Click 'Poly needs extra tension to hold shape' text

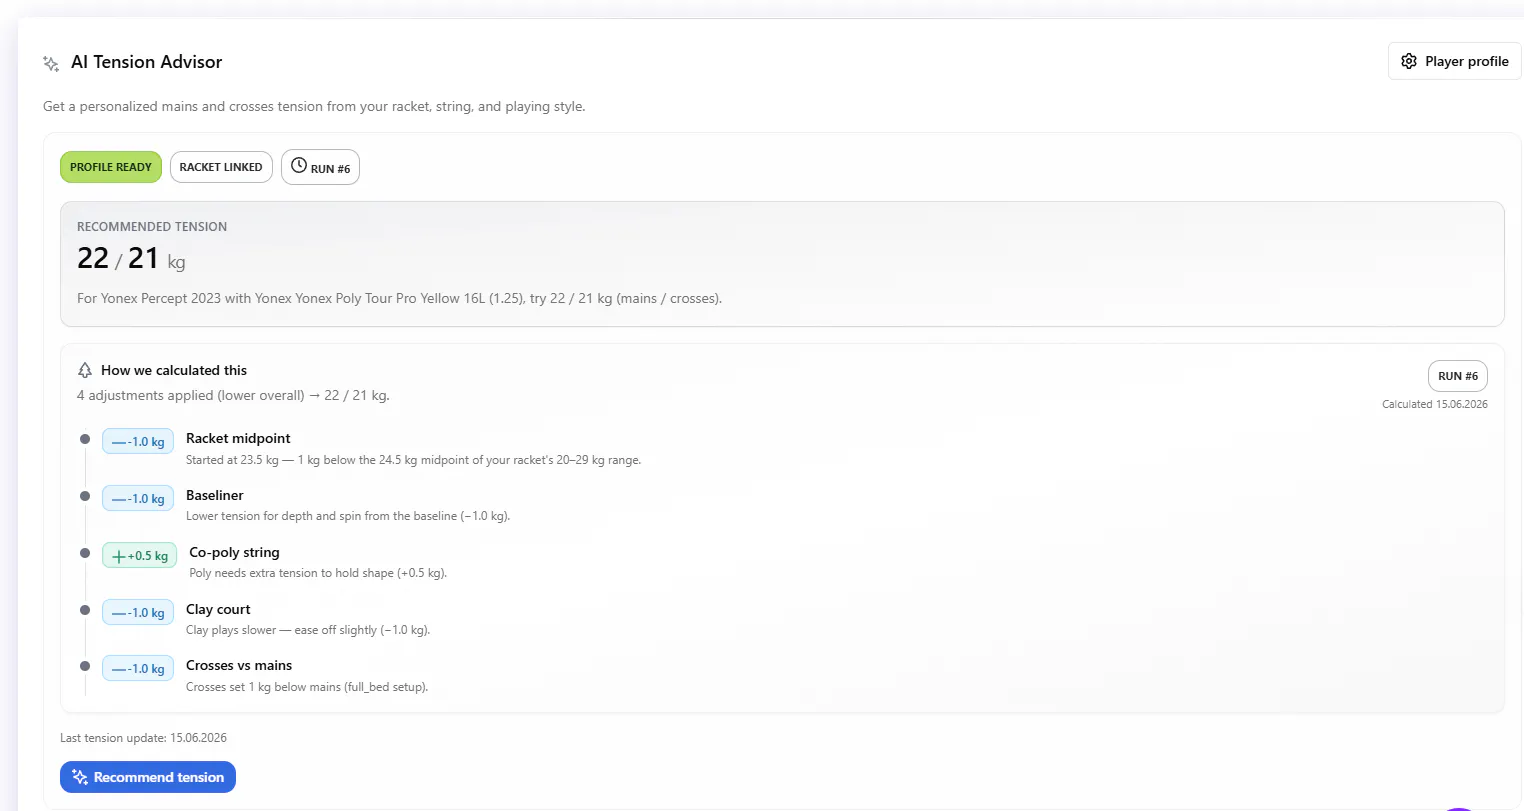click(318, 573)
